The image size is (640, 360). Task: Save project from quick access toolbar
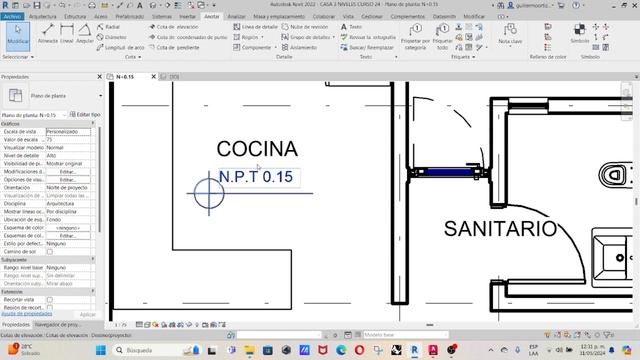[37, 5]
